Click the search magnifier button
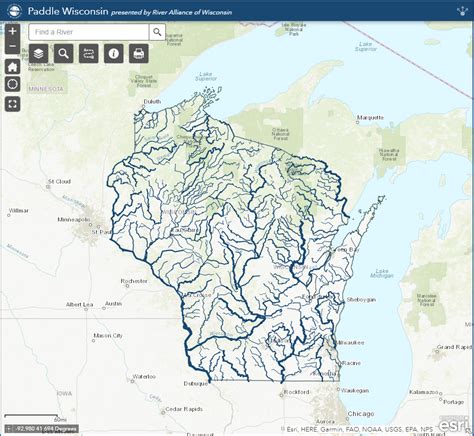This screenshot has height=436, width=474. click(157, 32)
